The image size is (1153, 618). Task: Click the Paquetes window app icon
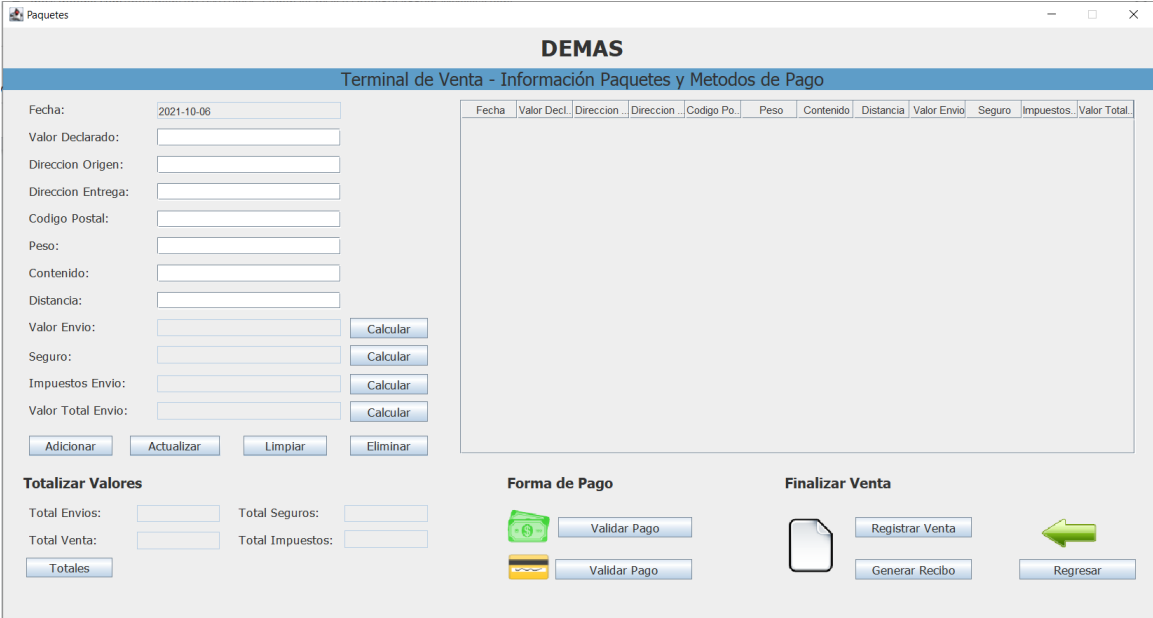[15, 15]
